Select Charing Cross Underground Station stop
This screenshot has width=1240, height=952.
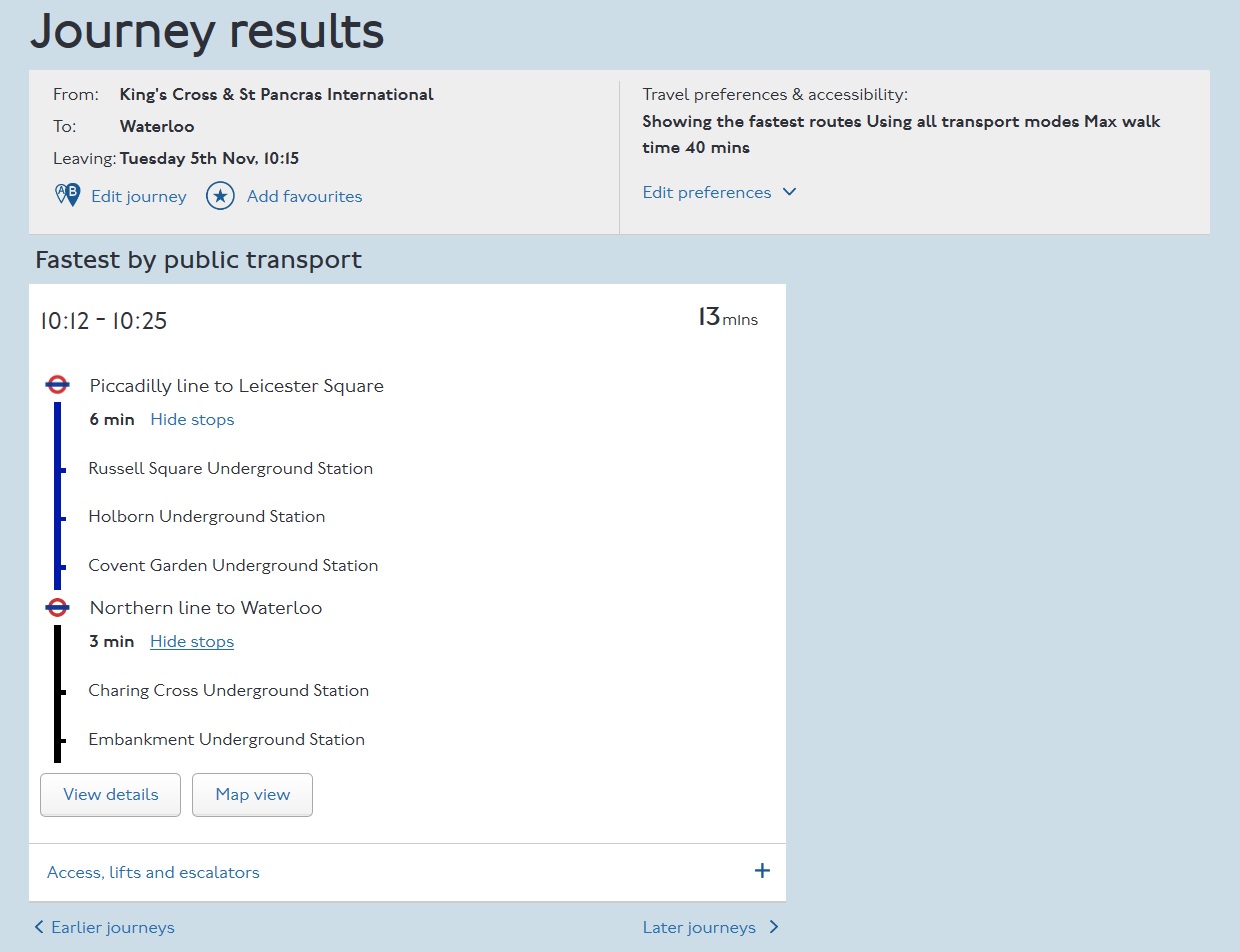(x=228, y=691)
